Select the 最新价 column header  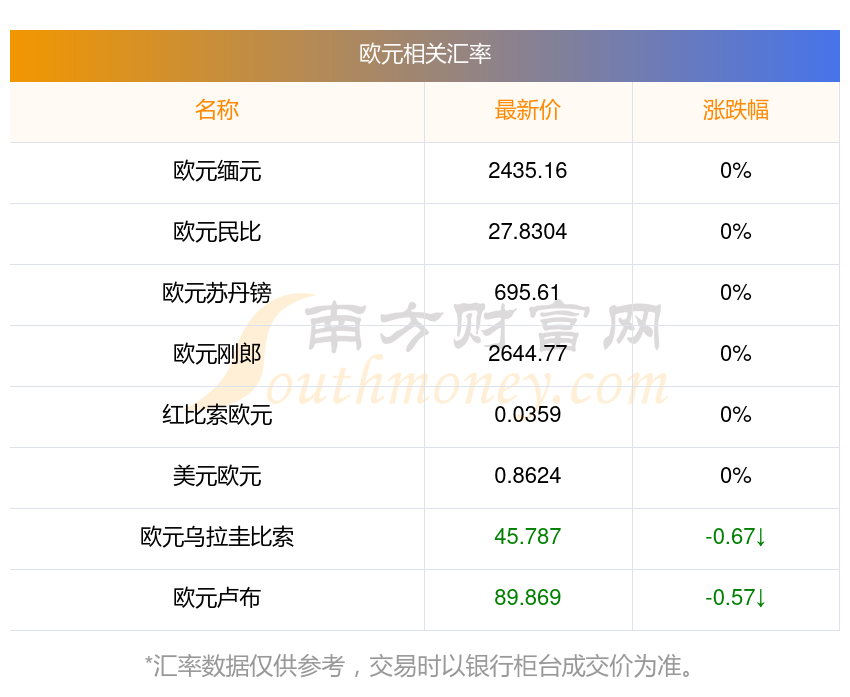click(527, 110)
